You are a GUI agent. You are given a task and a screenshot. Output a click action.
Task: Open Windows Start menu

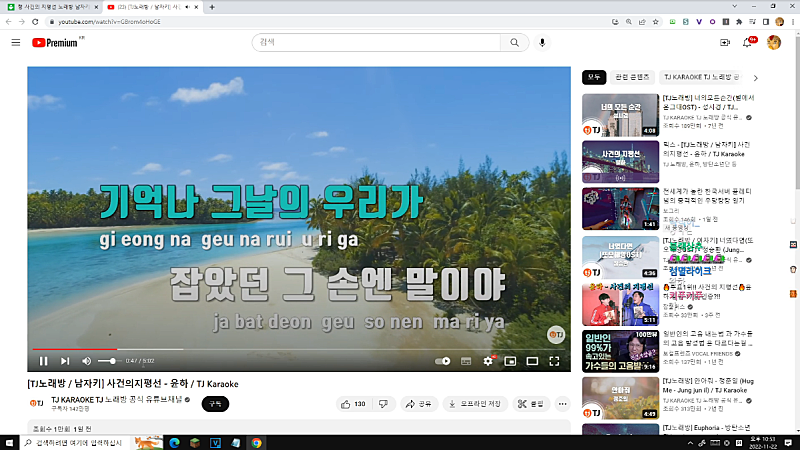coord(9,443)
